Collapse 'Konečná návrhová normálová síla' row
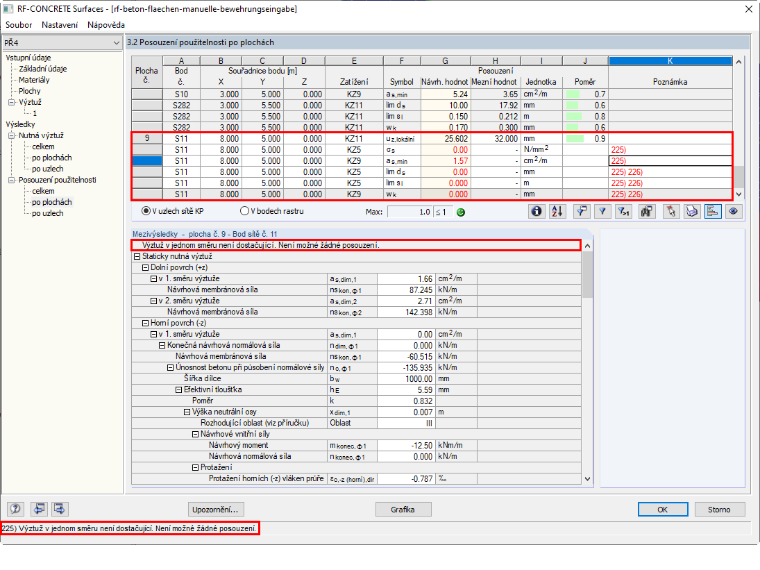760x570 pixels. click(x=162, y=345)
